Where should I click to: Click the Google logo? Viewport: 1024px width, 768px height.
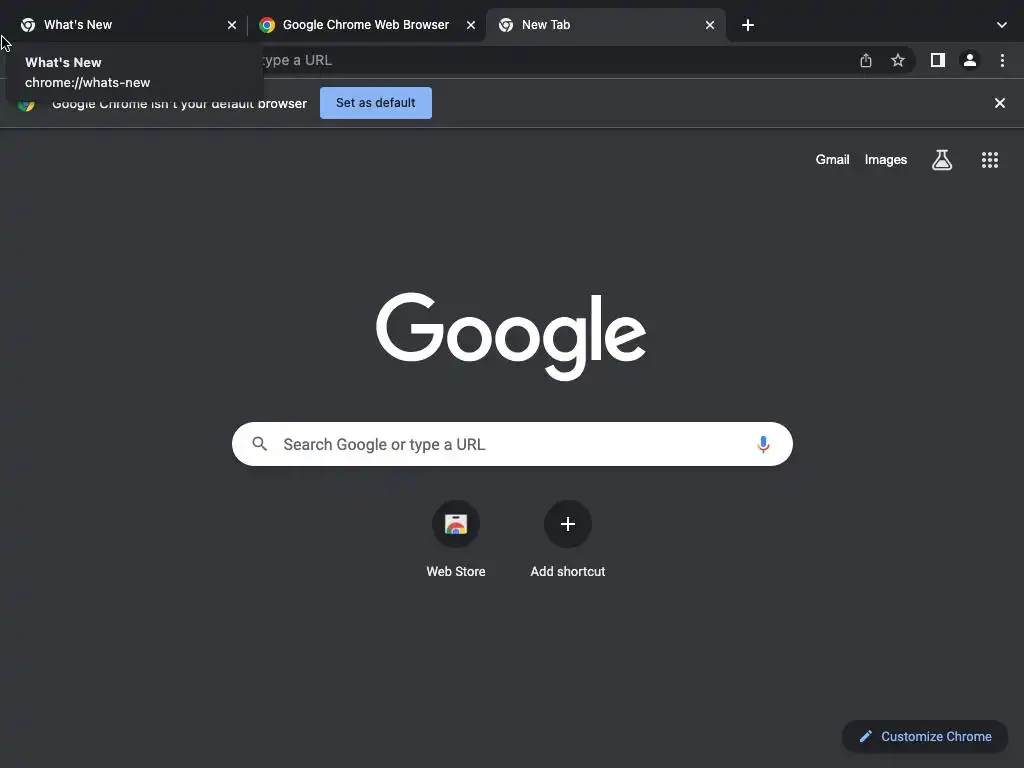click(511, 336)
